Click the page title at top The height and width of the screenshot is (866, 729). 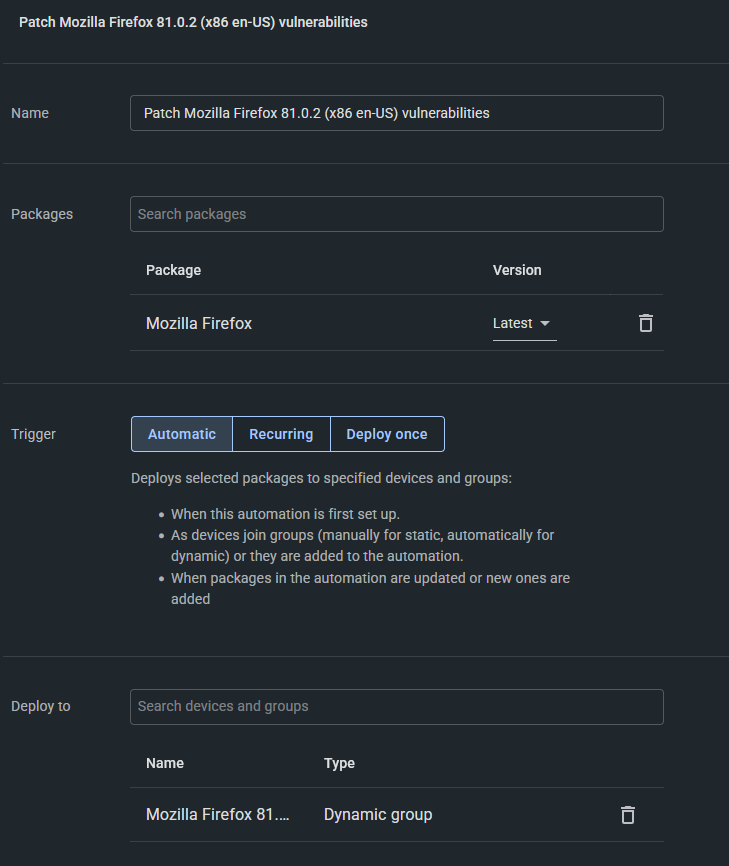pos(193,22)
